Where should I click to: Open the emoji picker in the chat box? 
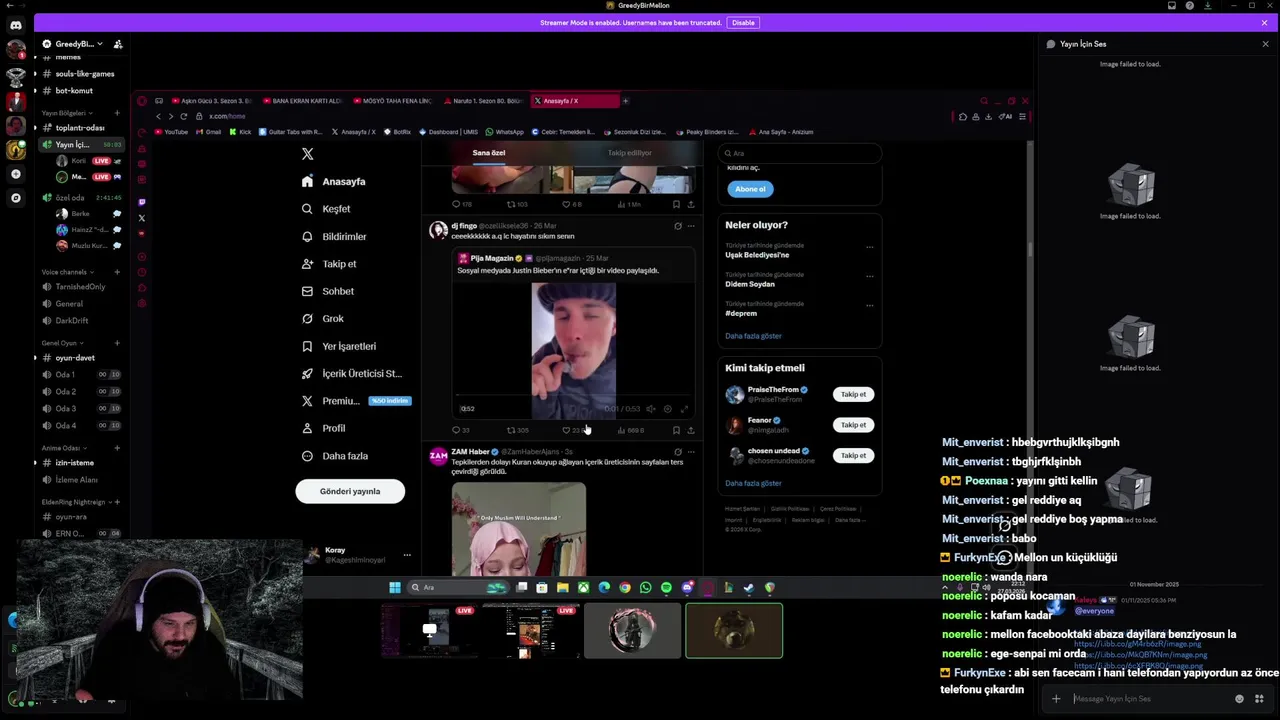coord(1239,699)
